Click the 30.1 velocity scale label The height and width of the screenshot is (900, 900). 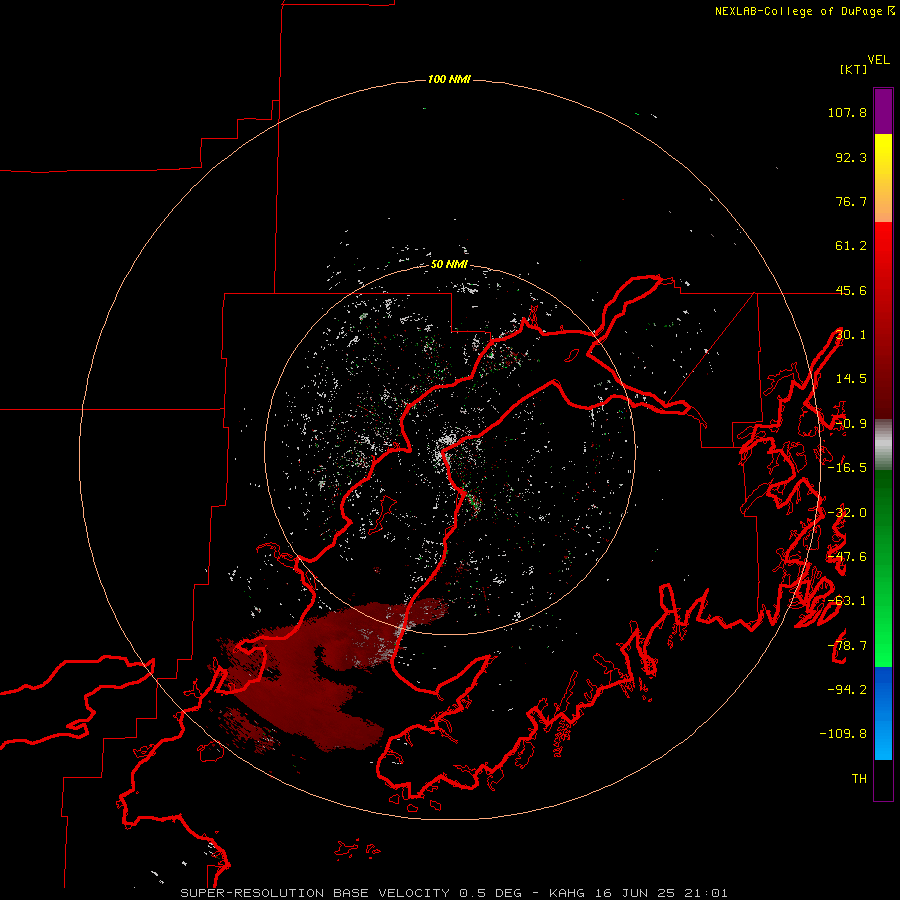pyautogui.click(x=851, y=335)
